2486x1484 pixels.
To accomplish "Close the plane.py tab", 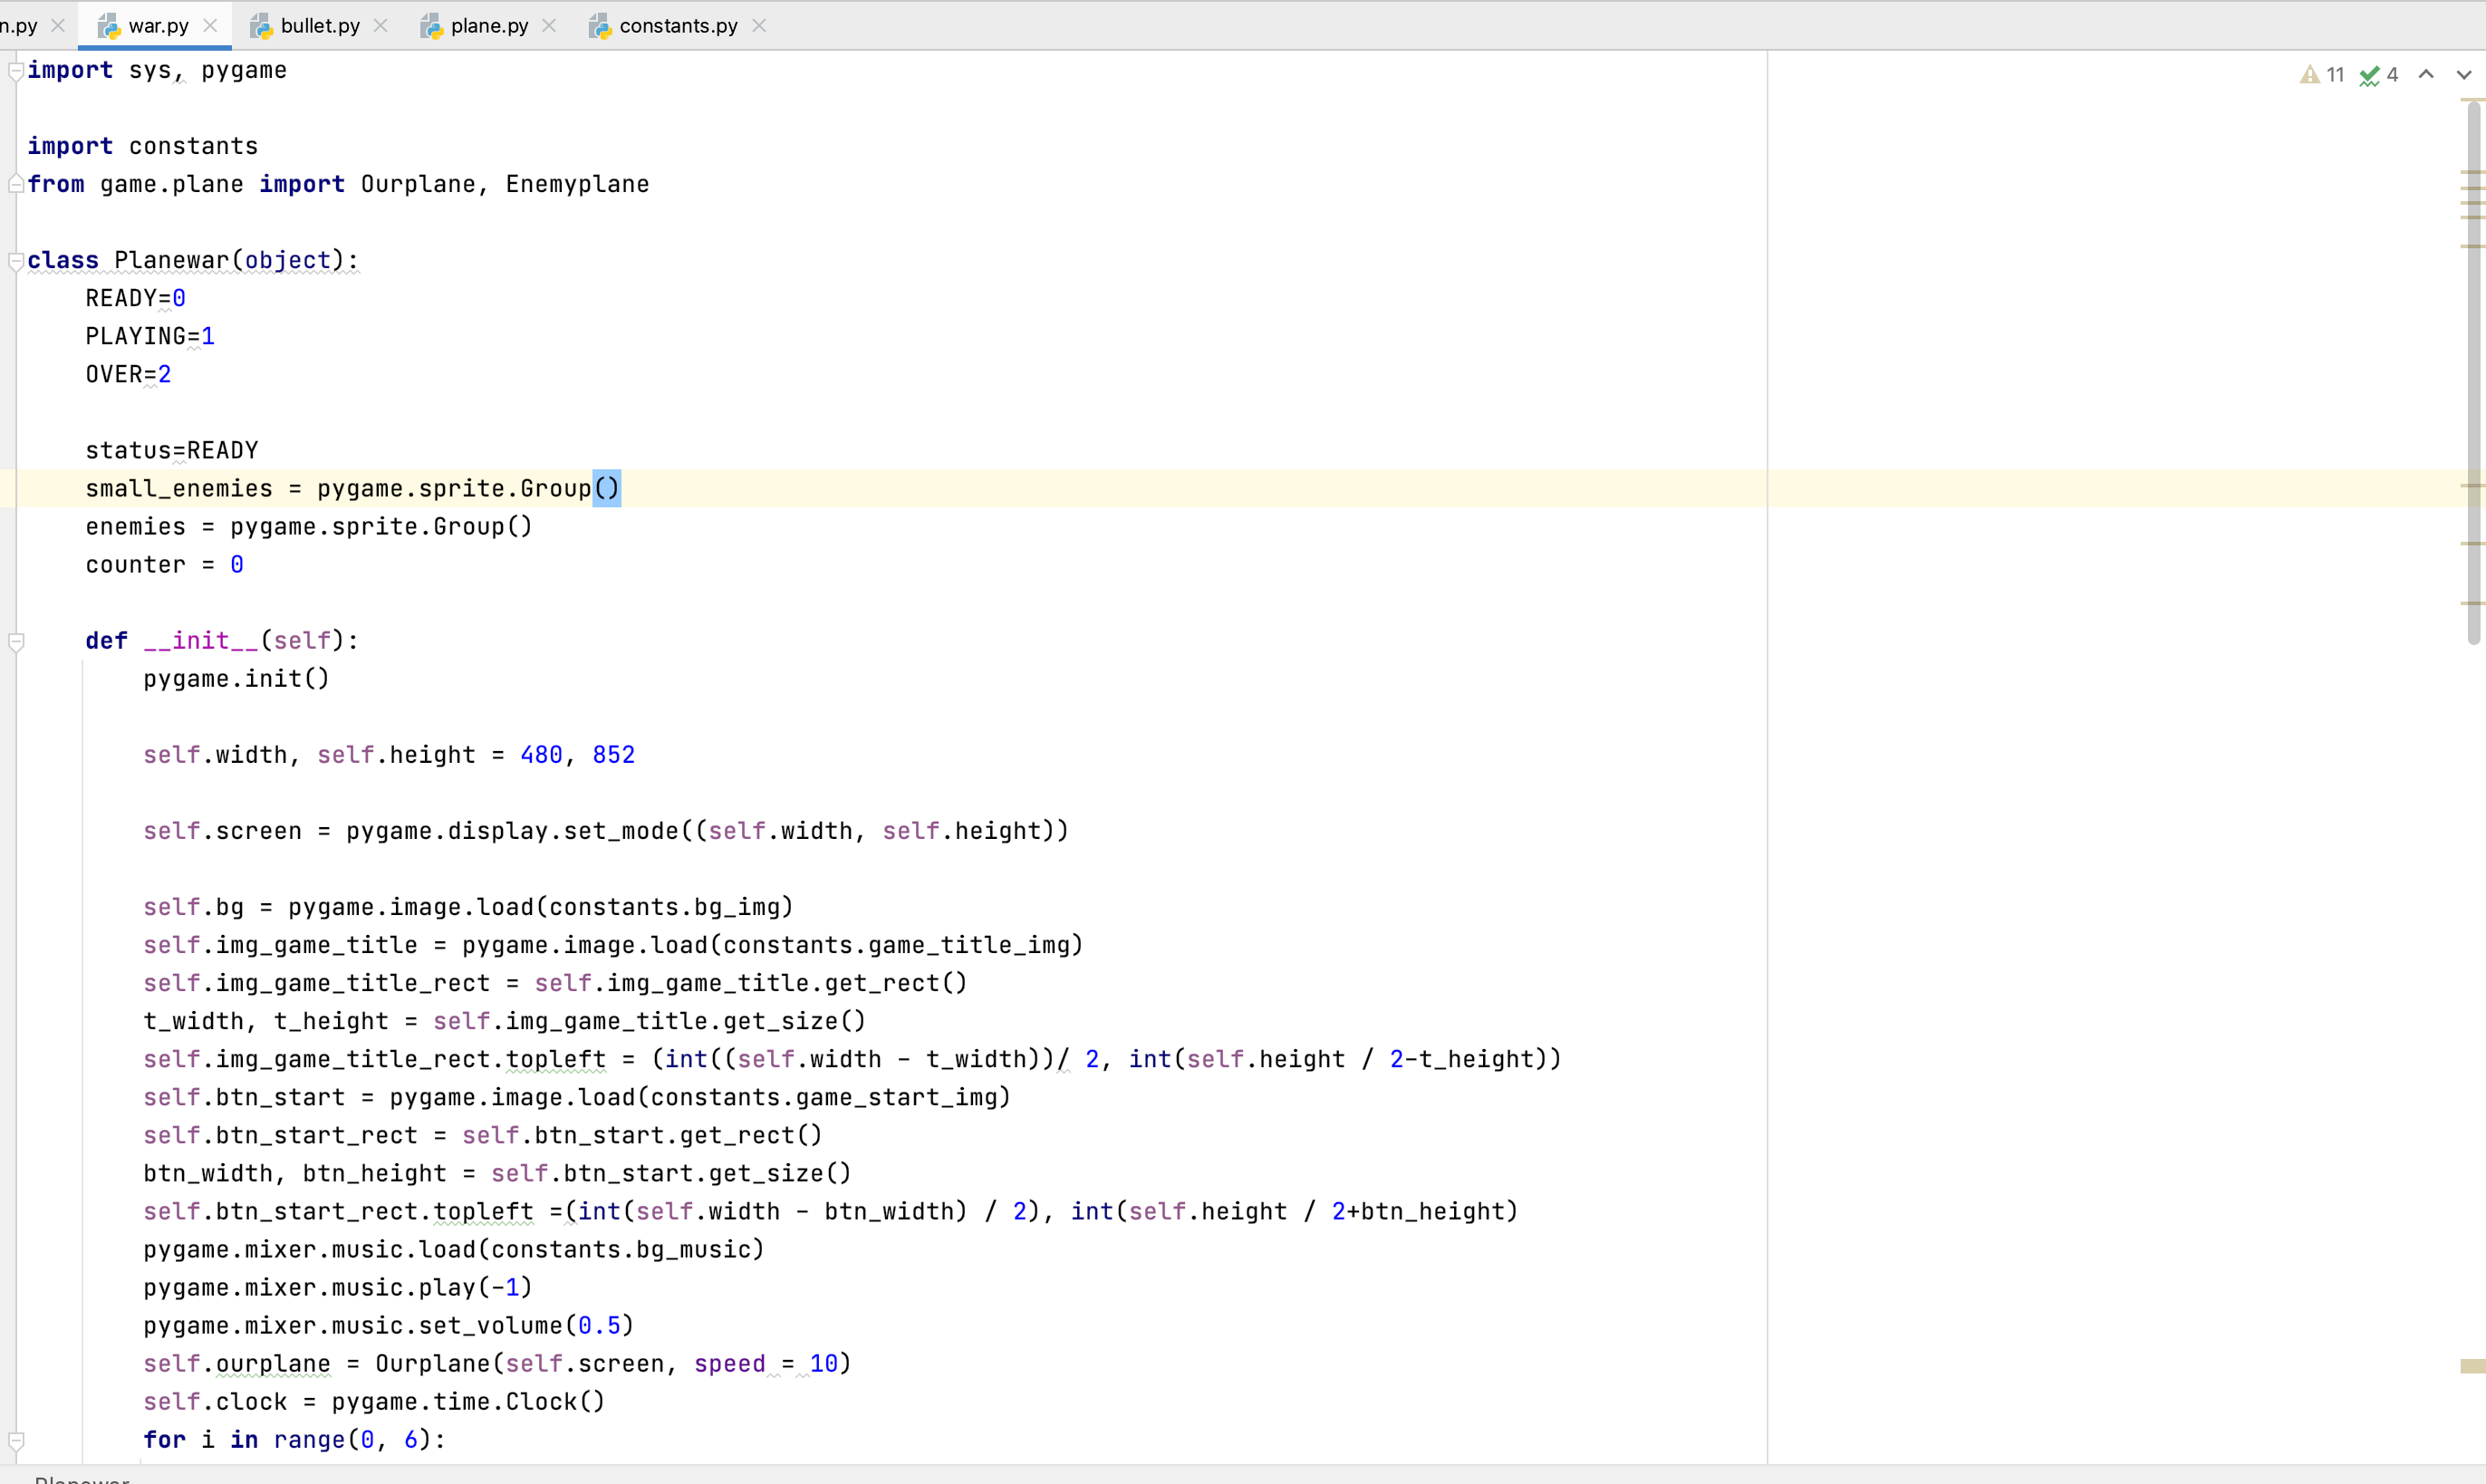I will pos(549,26).
